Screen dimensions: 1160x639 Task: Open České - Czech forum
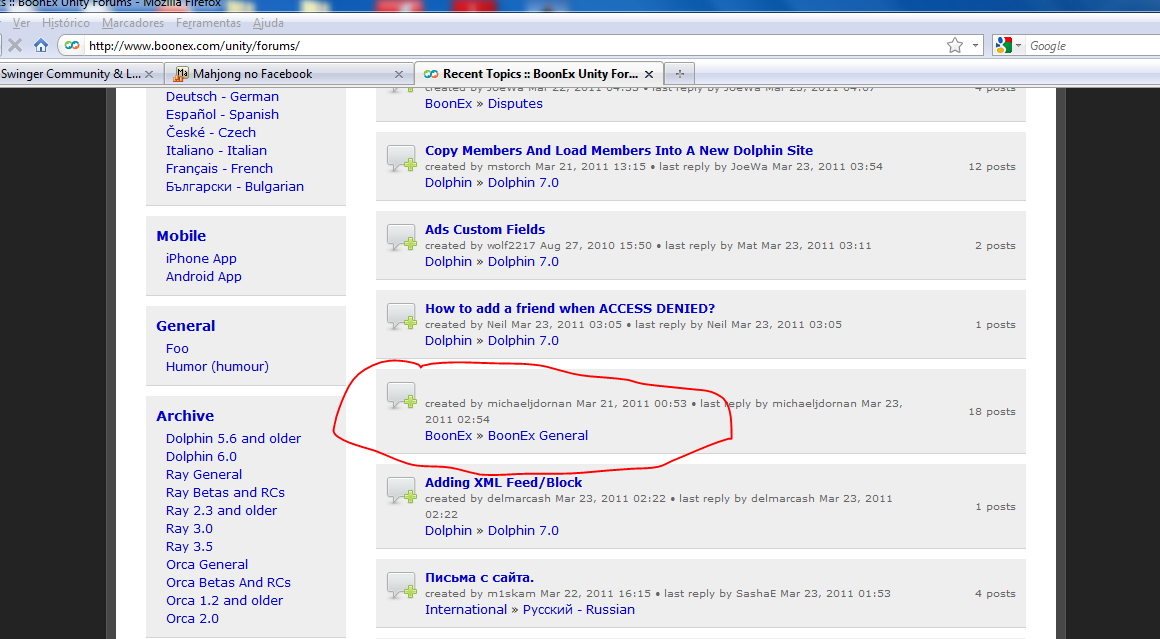pos(211,132)
